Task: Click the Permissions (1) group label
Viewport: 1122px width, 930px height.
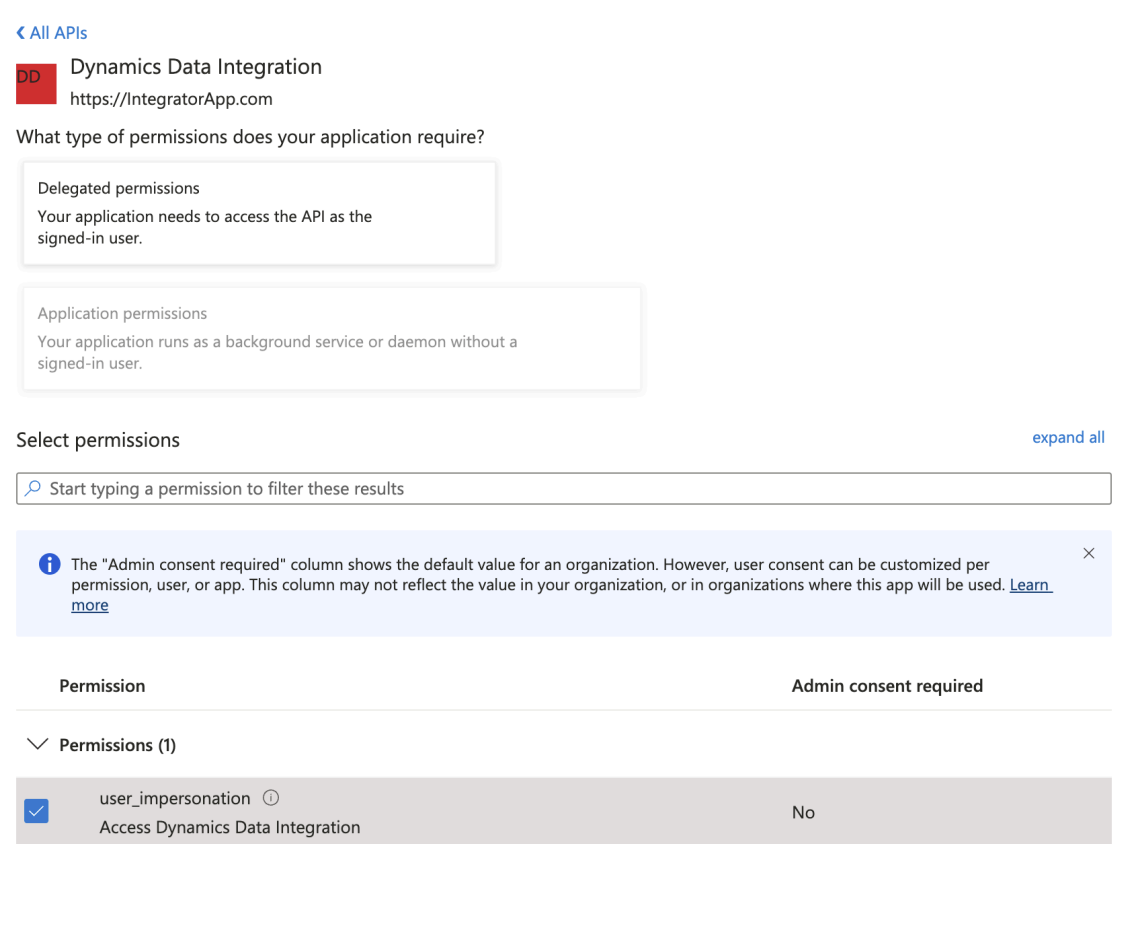Action: [117, 745]
